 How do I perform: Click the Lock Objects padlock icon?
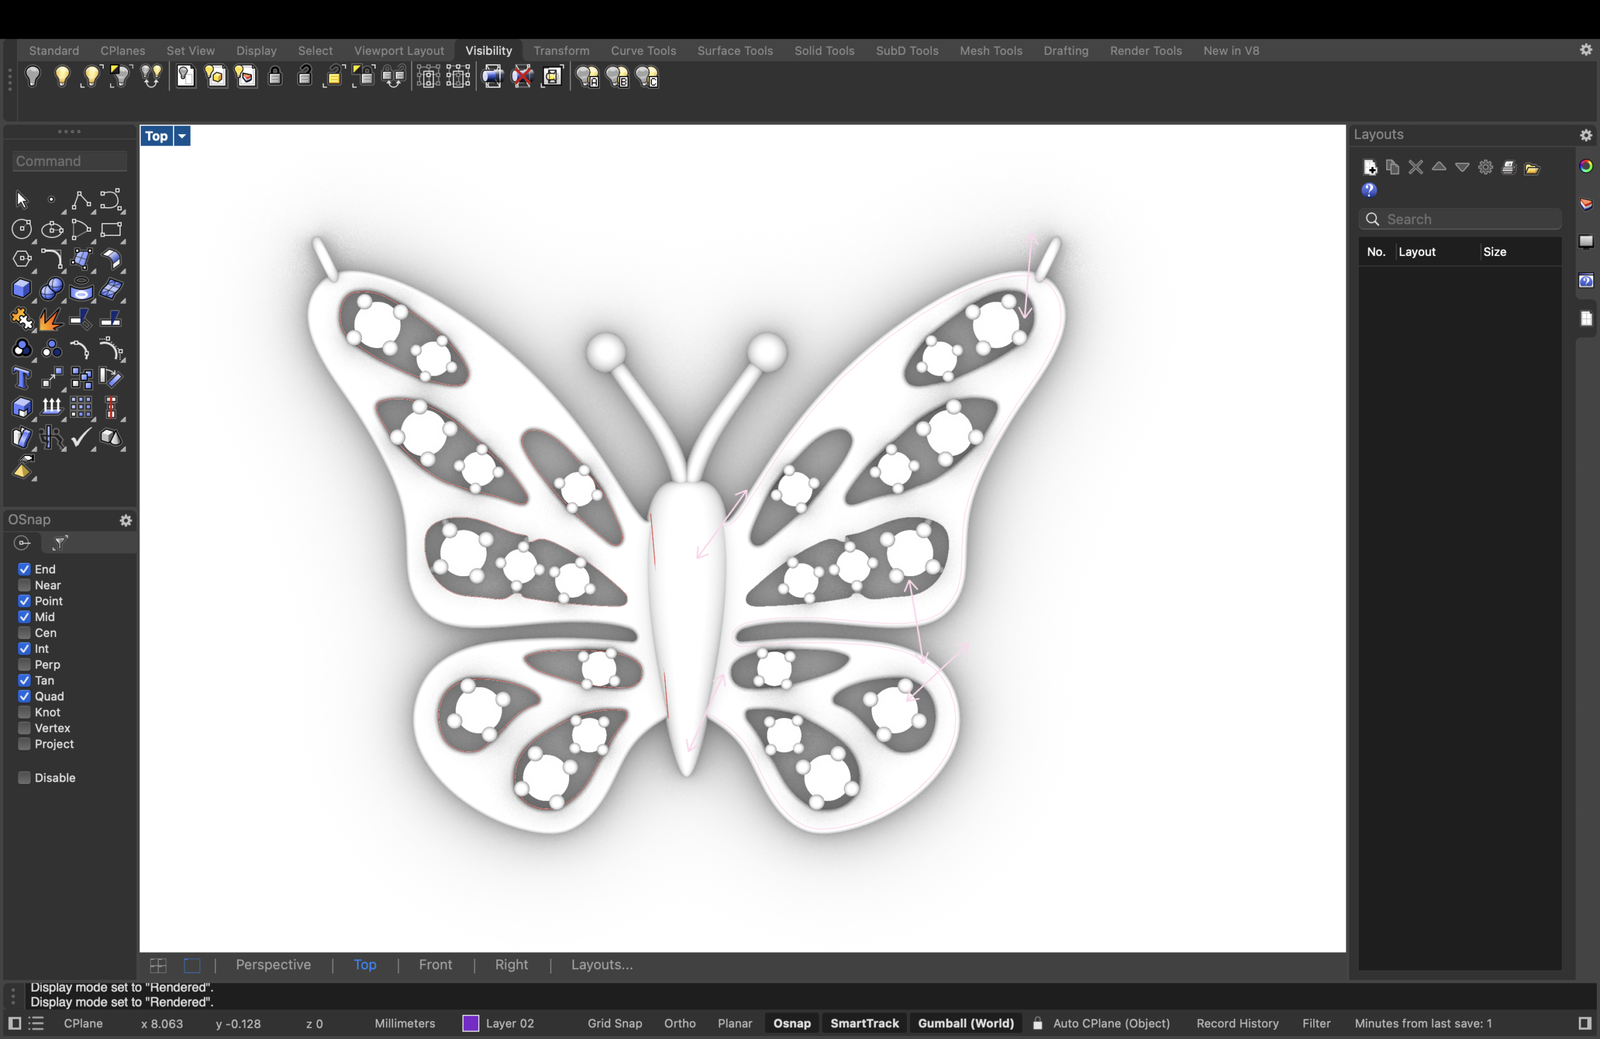pos(275,76)
